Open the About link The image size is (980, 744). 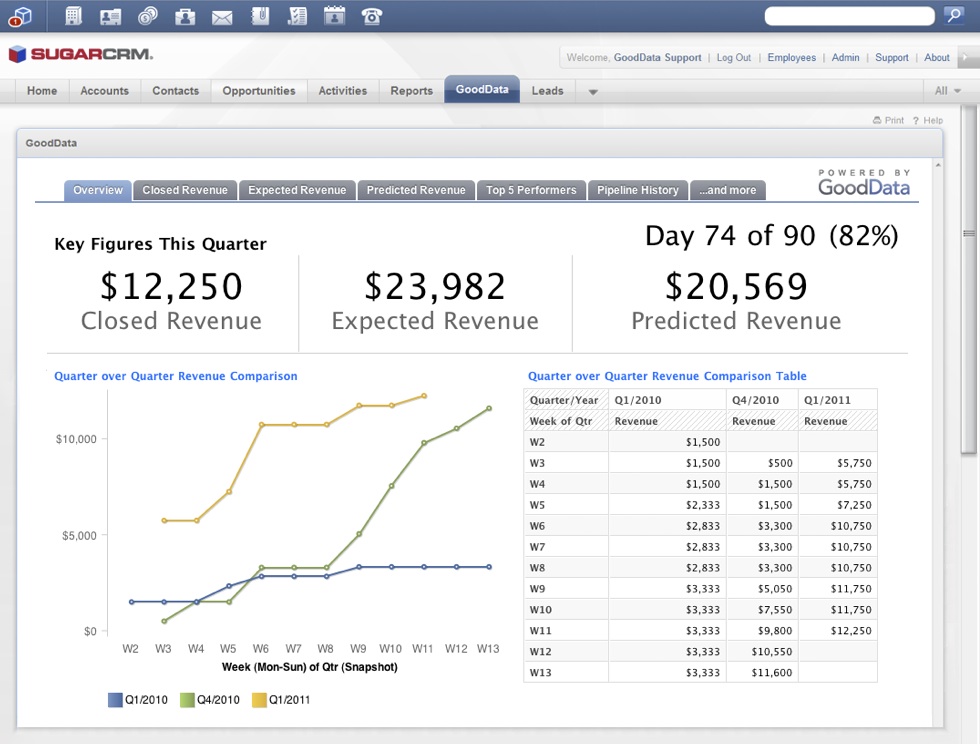tap(936, 58)
